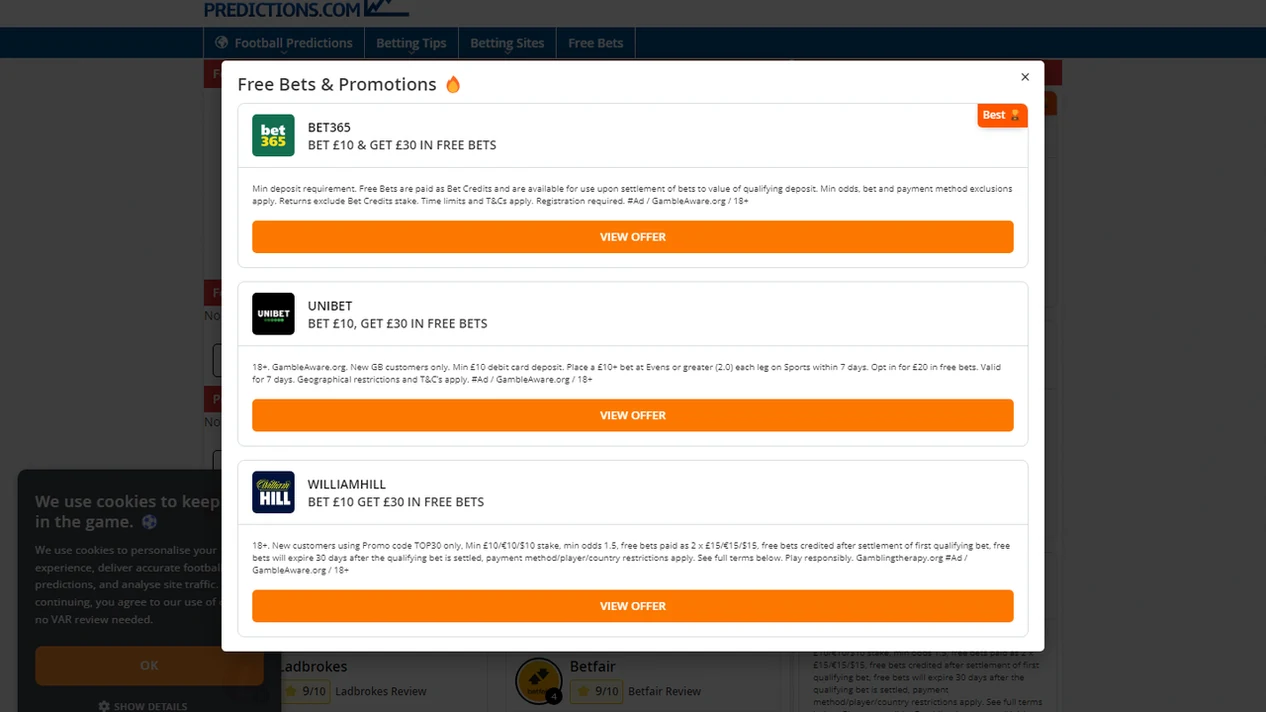Click the Unibet logo icon
Image resolution: width=1266 pixels, height=712 pixels.
pyautogui.click(x=273, y=314)
